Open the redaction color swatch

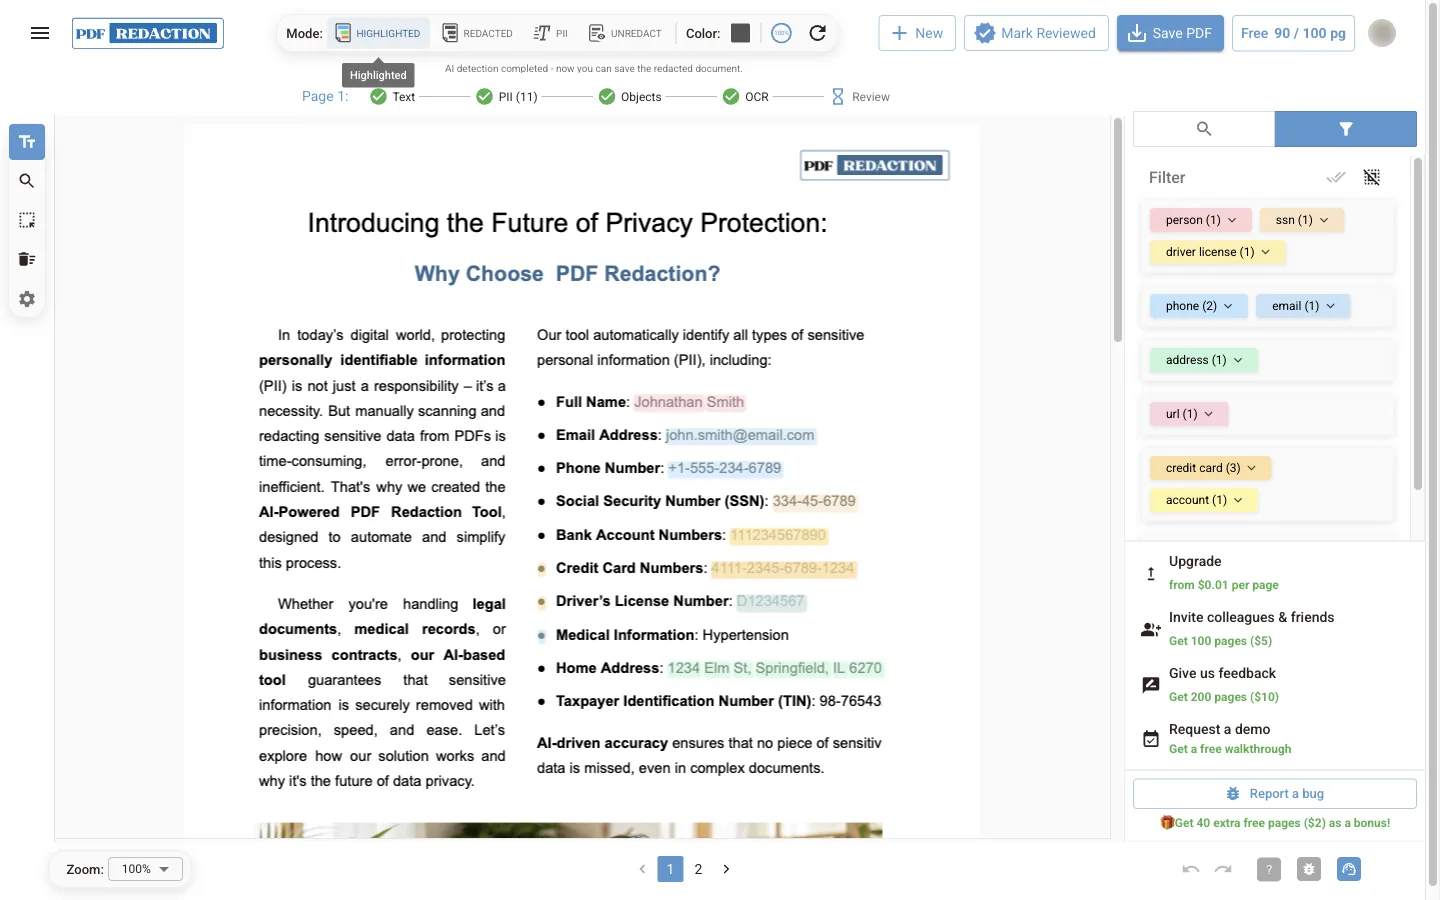pos(741,33)
